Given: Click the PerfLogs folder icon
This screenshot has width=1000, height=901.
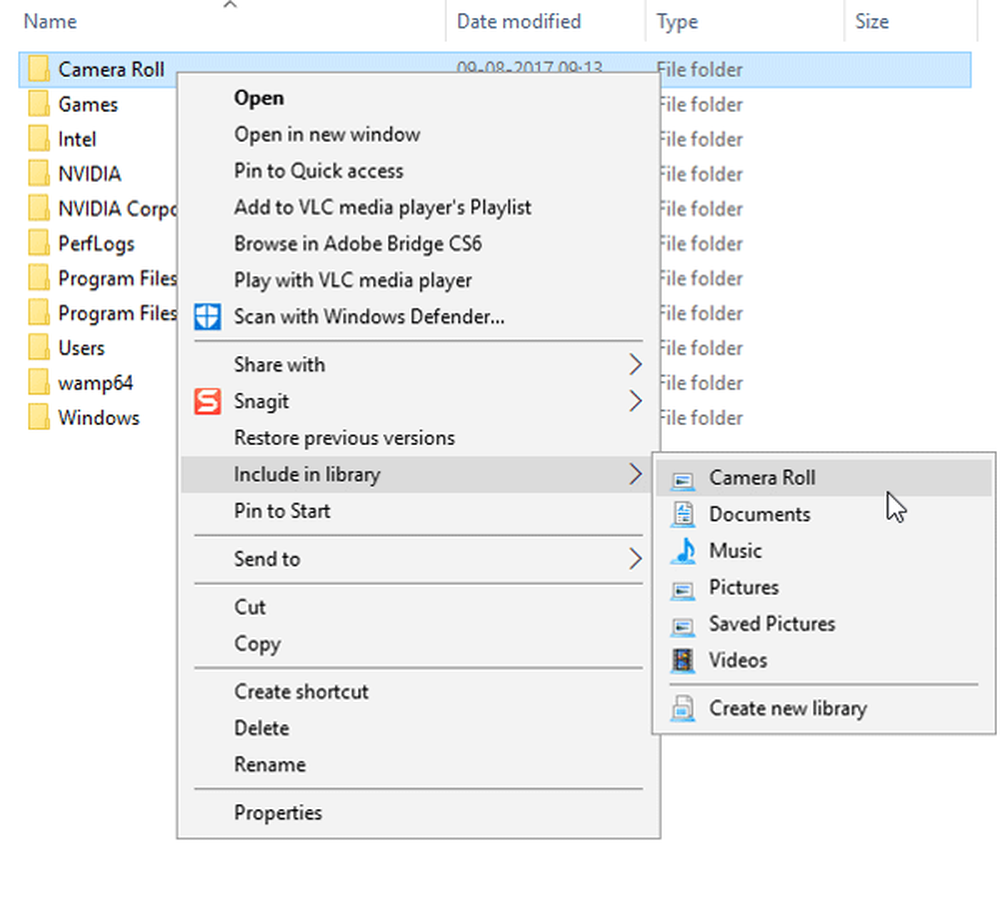Looking at the screenshot, I should (x=38, y=244).
